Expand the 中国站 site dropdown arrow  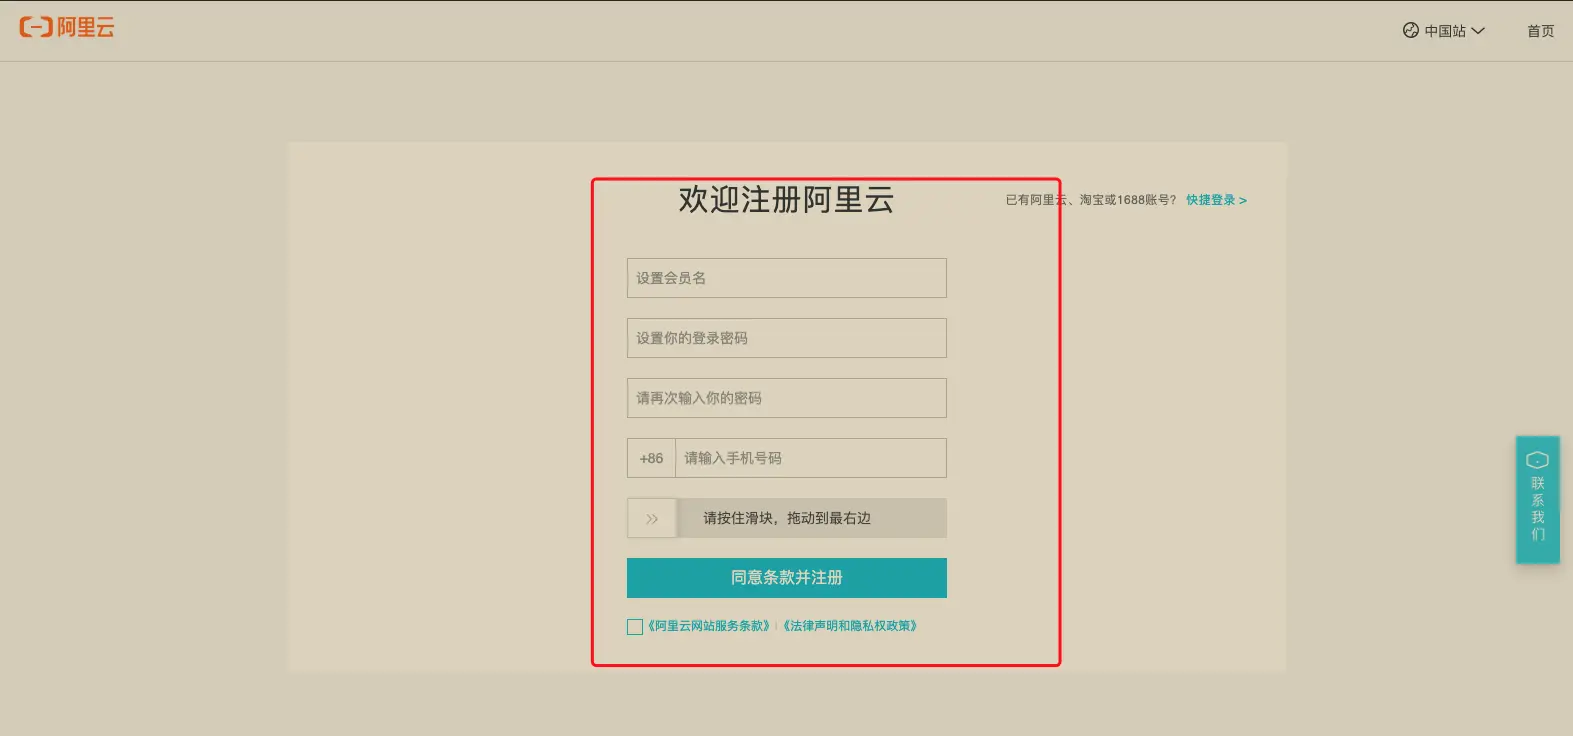(x=1478, y=31)
